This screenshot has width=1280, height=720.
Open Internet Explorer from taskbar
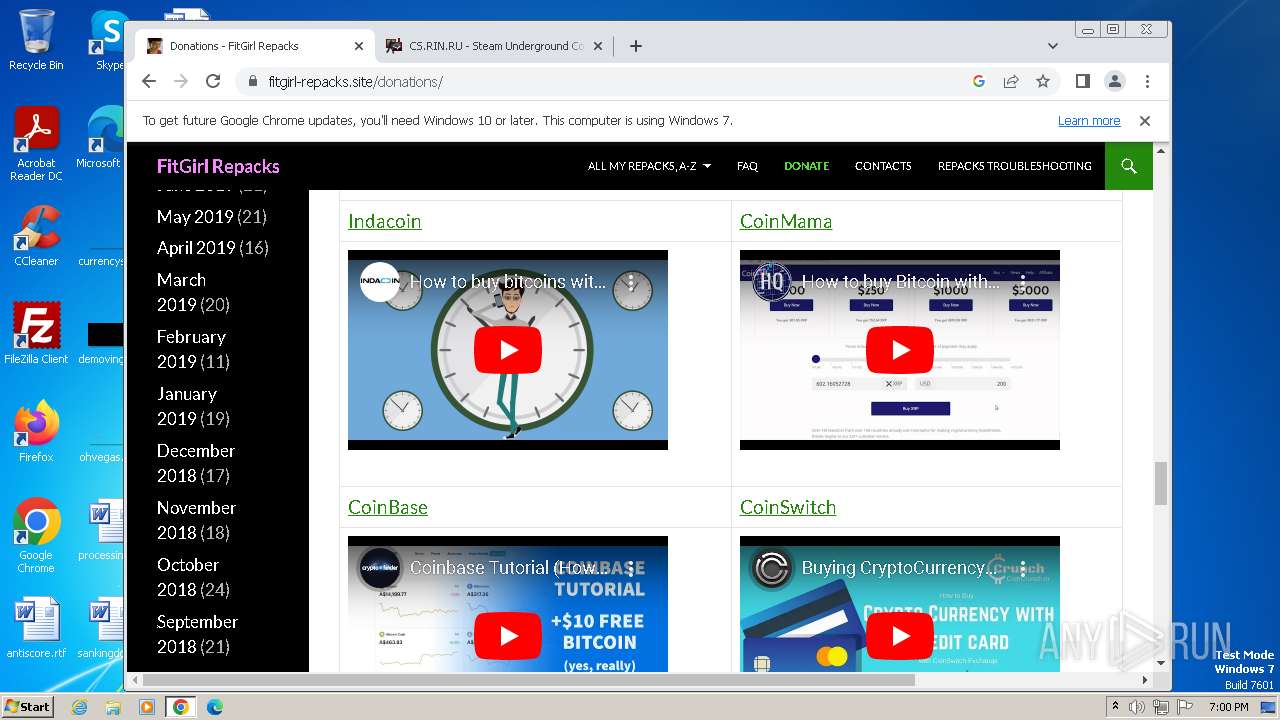(x=80, y=707)
